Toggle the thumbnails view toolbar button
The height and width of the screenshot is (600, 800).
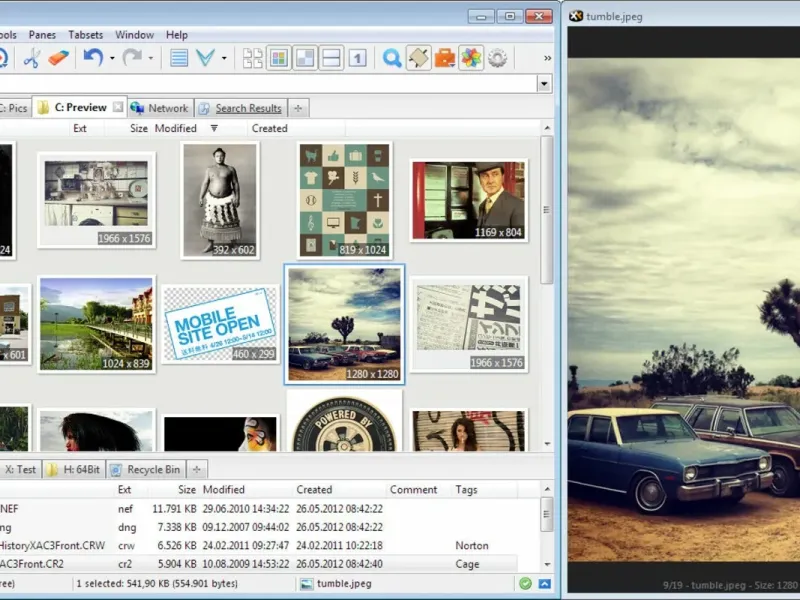279,58
